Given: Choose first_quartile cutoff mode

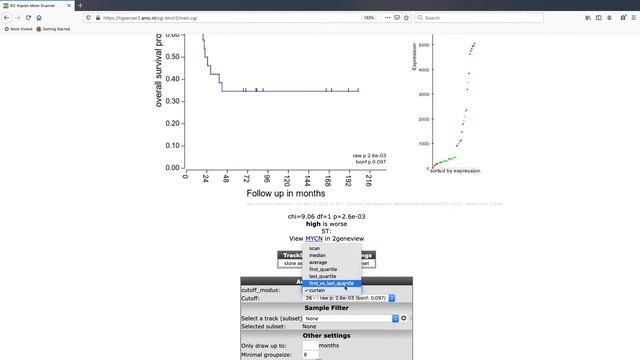Looking at the screenshot, I should [x=331, y=269].
